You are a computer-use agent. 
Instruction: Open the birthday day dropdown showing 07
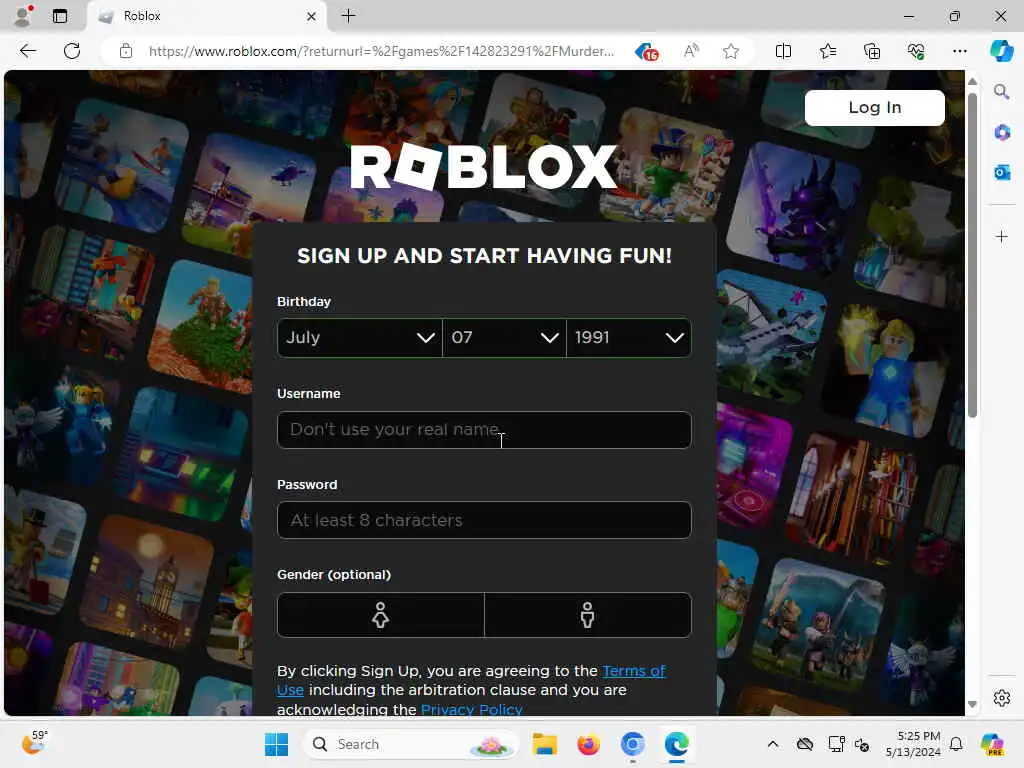(x=504, y=338)
